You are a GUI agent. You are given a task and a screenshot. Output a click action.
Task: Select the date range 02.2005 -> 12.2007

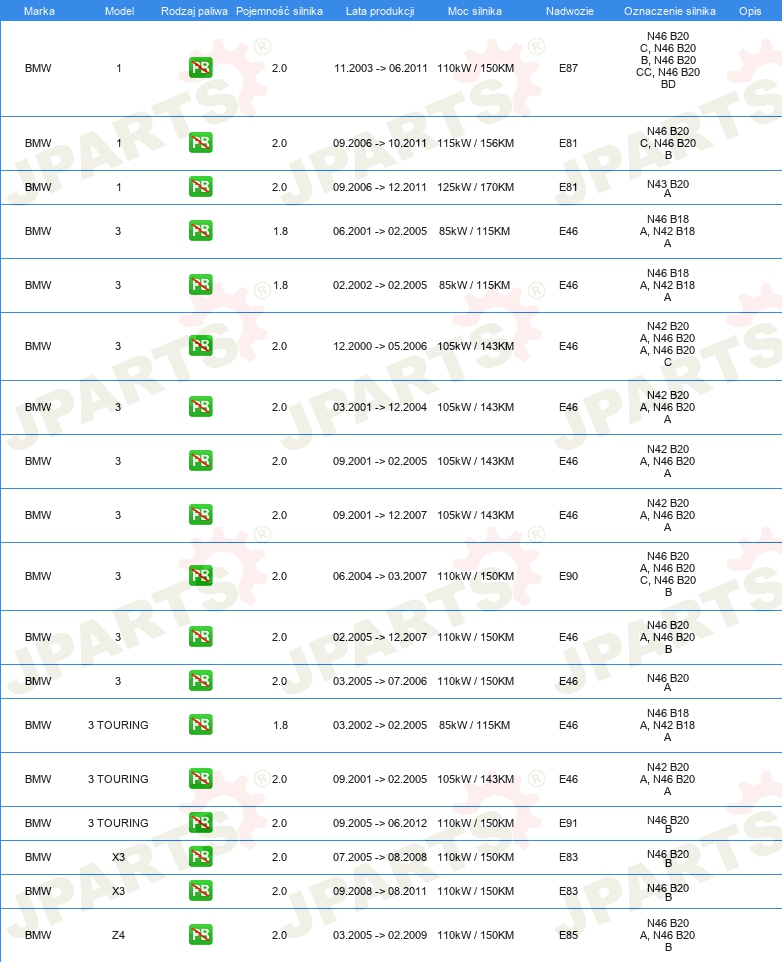(380, 637)
